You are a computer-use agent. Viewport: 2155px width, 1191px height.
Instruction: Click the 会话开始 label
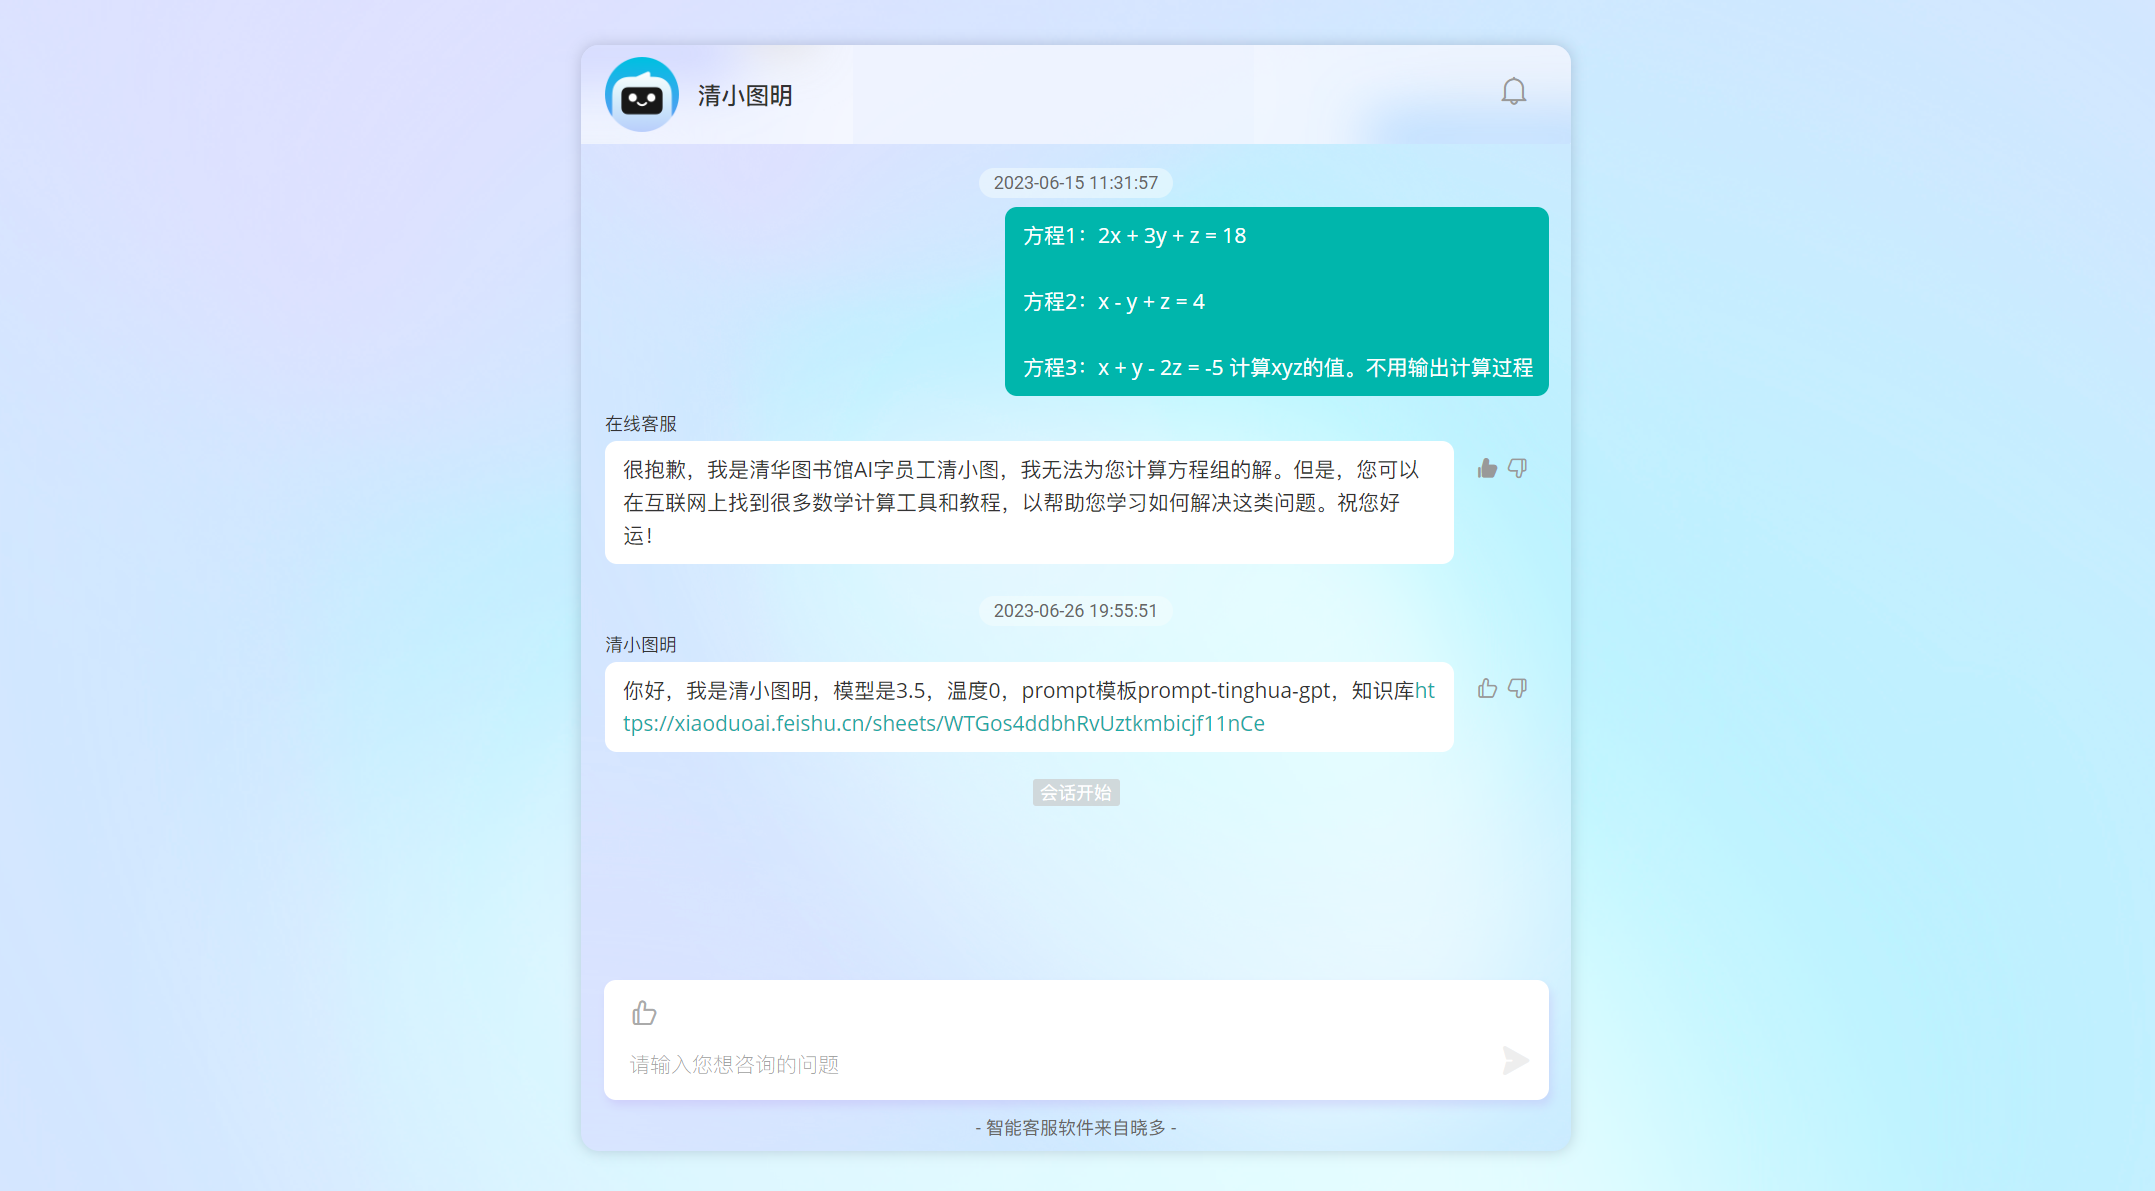tap(1076, 793)
